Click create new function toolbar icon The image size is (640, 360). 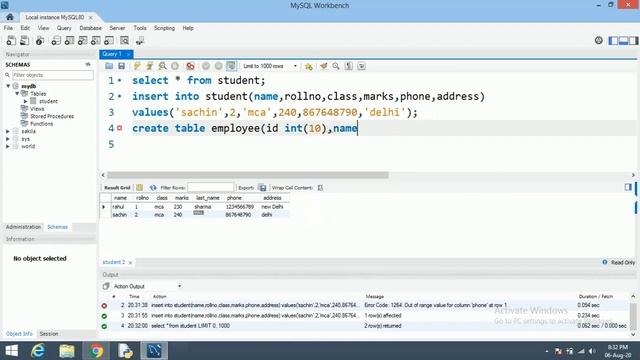[109, 40]
